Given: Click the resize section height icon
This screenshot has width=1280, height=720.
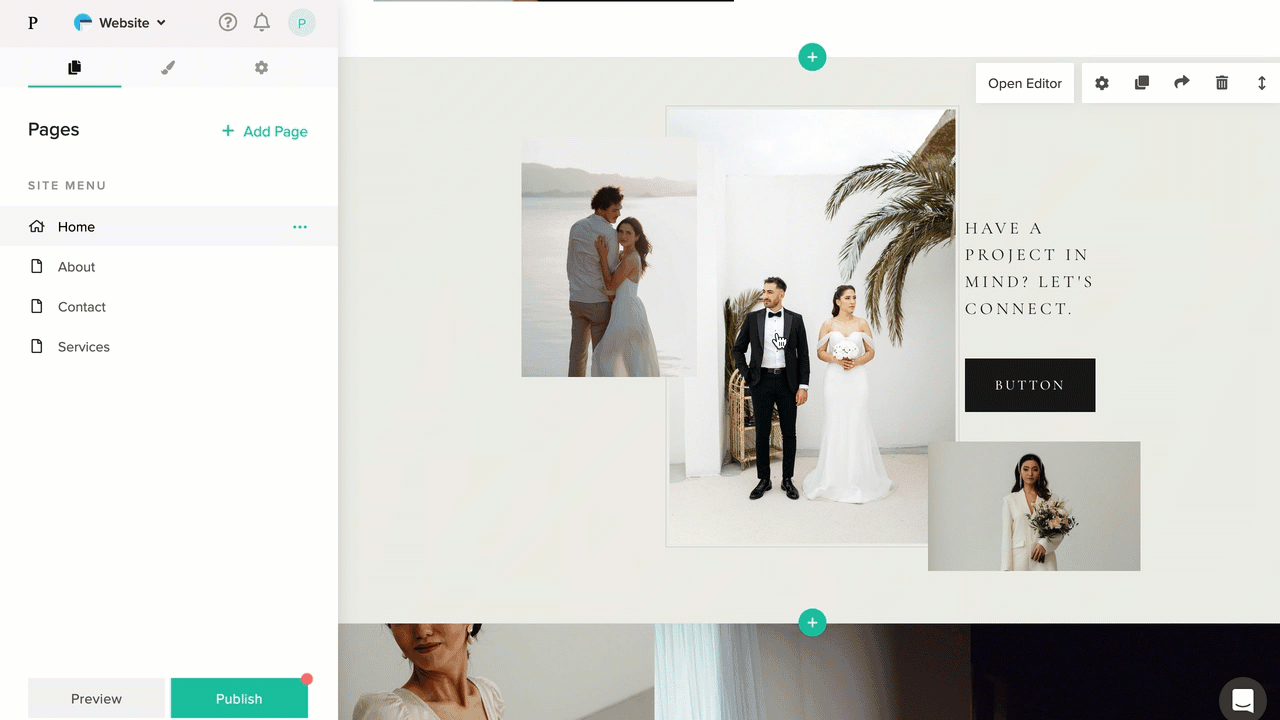Looking at the screenshot, I should [1261, 83].
